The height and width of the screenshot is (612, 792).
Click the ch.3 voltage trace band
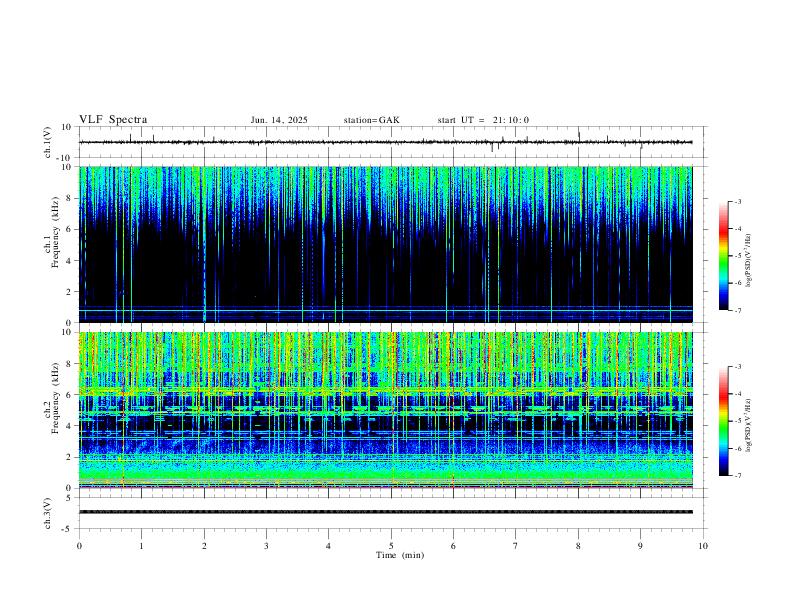pyautogui.click(x=385, y=512)
